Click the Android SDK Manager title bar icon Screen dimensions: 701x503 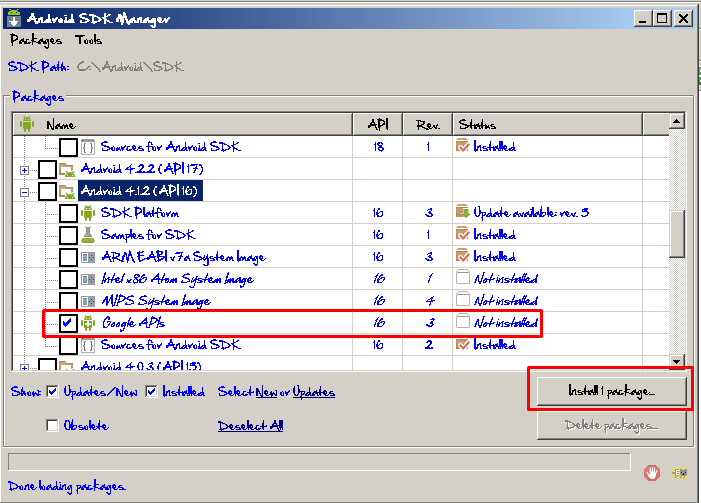(x=14, y=18)
